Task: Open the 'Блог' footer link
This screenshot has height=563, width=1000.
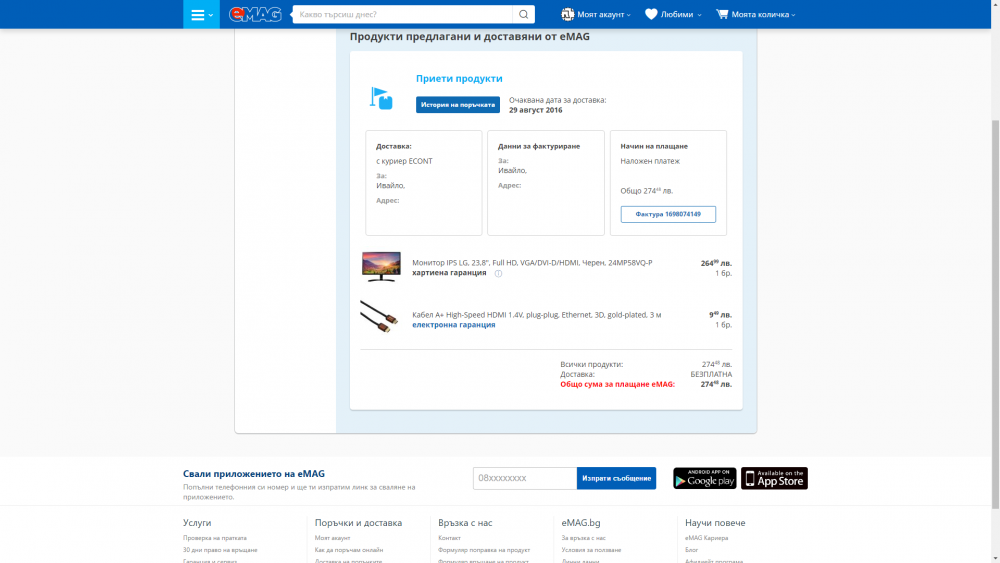Action: (x=691, y=550)
